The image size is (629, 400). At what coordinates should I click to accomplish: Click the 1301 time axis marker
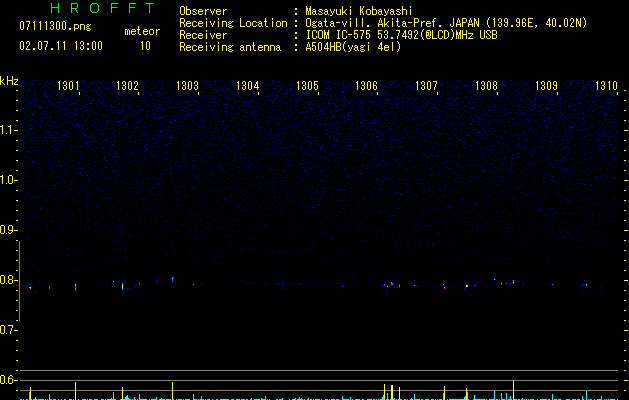68,86
